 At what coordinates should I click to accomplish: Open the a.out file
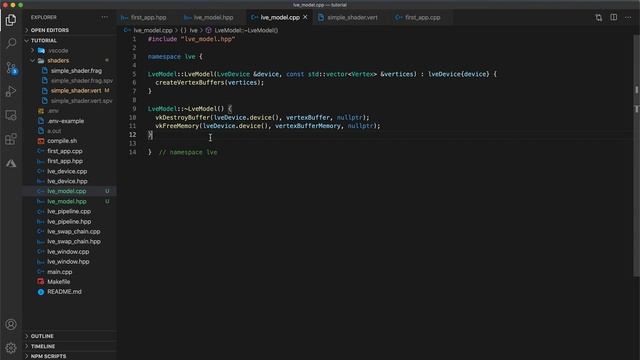coord(54,131)
